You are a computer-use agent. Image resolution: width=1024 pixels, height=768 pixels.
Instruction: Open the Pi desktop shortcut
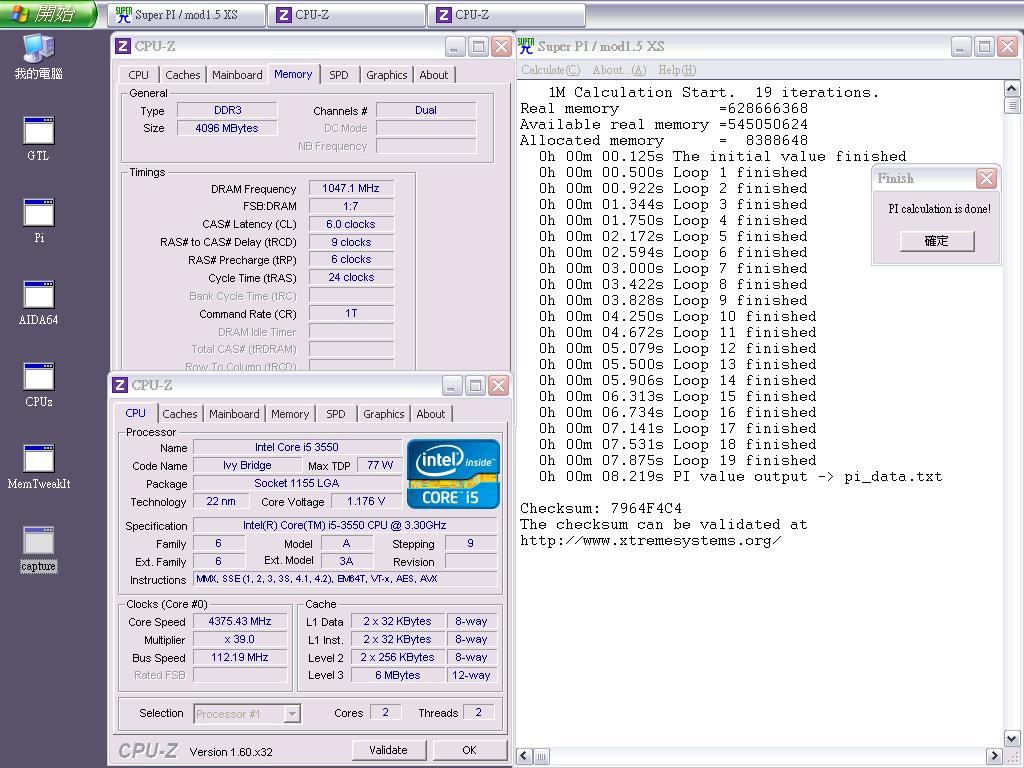coord(39,221)
